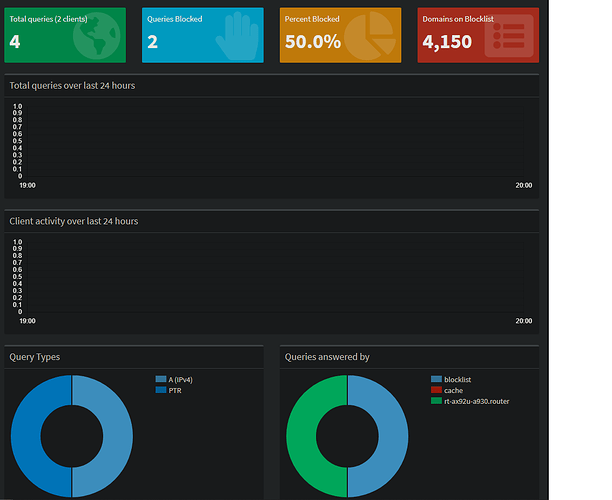Click the blocklist legend color box
The image size is (612, 500).
click(436, 380)
